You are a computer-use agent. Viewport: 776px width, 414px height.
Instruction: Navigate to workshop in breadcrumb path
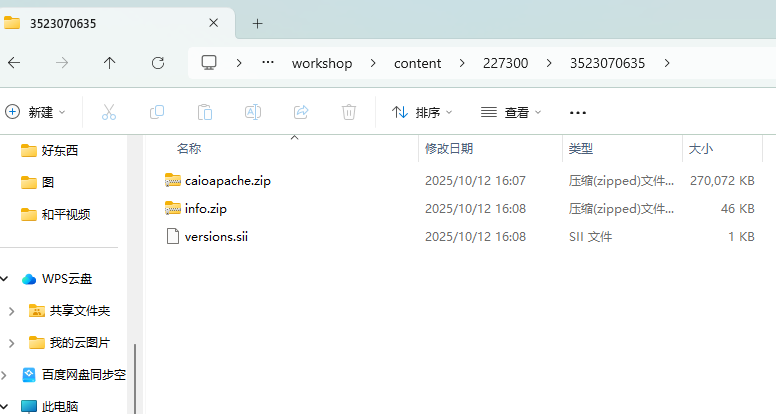[322, 63]
